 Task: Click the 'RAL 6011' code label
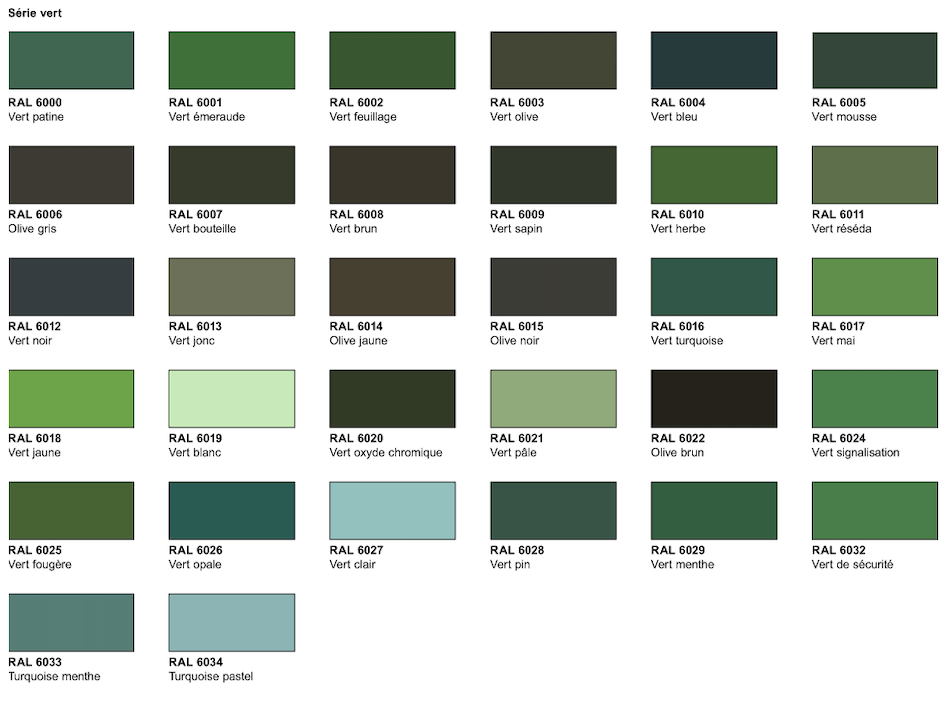[839, 214]
